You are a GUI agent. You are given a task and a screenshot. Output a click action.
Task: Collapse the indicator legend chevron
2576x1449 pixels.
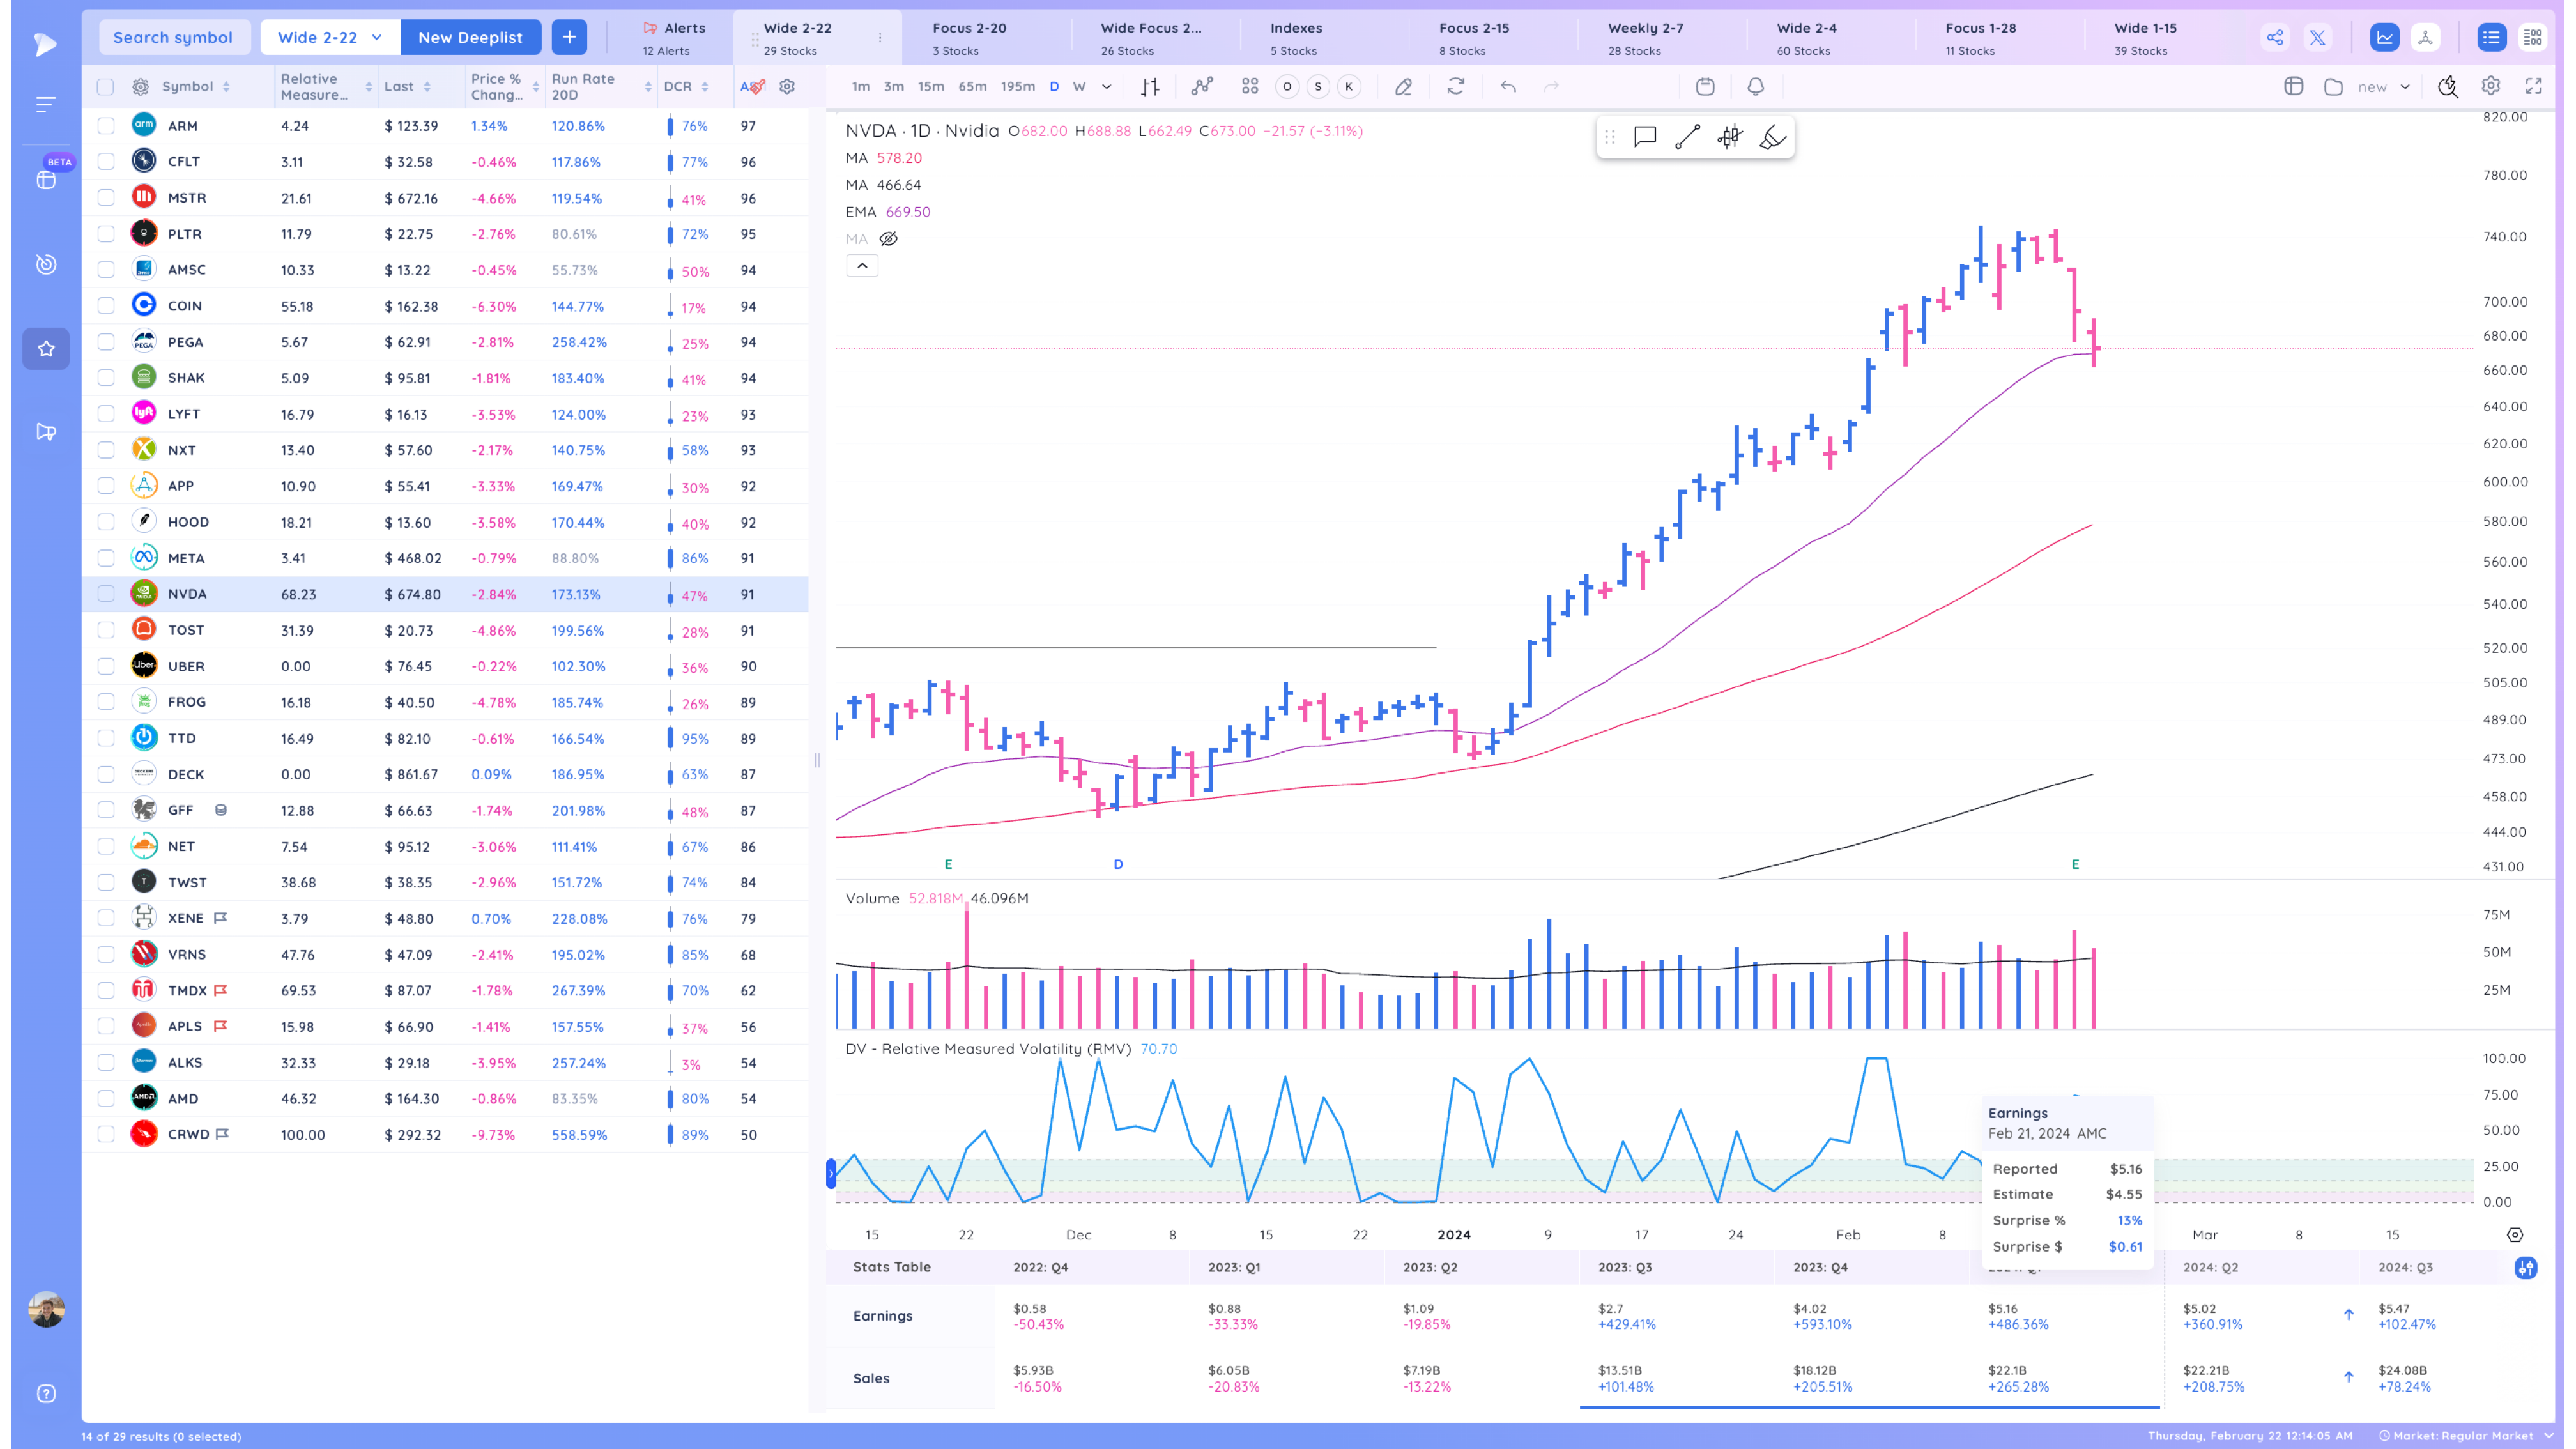862,266
